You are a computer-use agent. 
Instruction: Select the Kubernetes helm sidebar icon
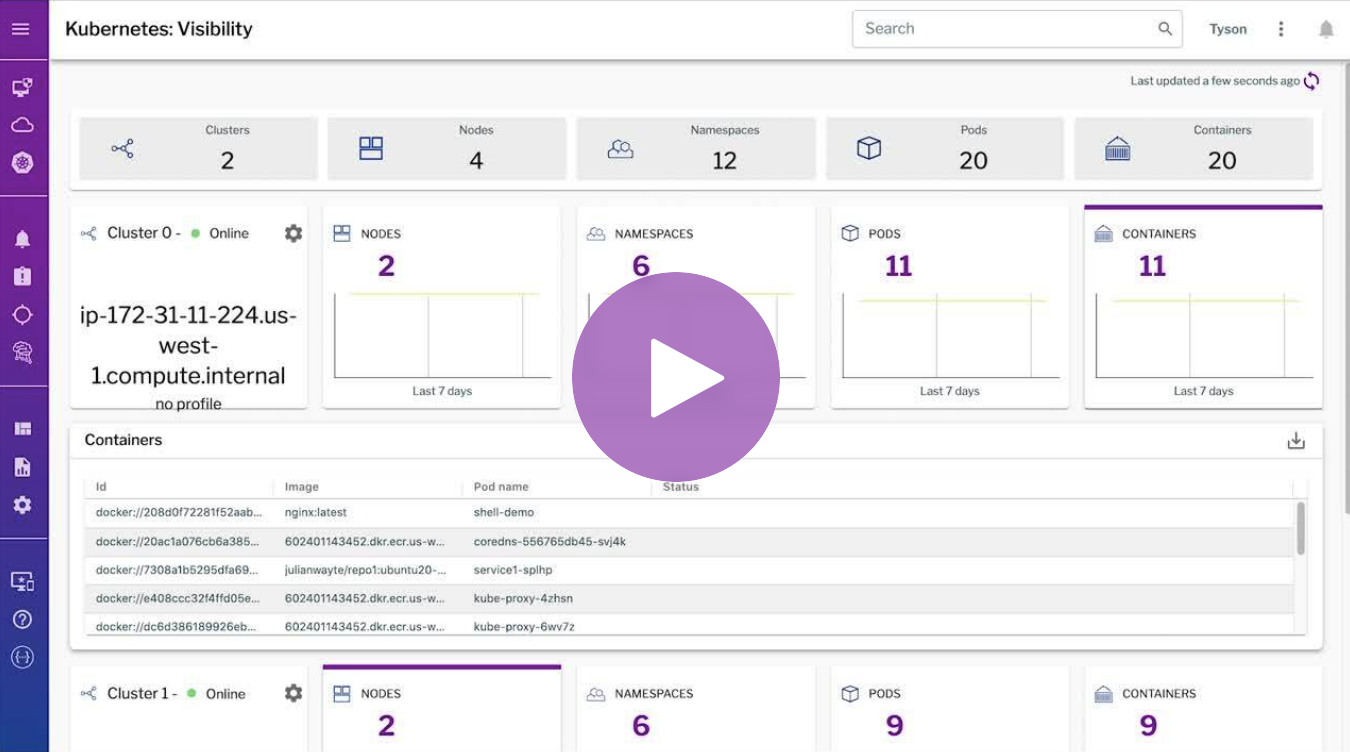click(22, 162)
